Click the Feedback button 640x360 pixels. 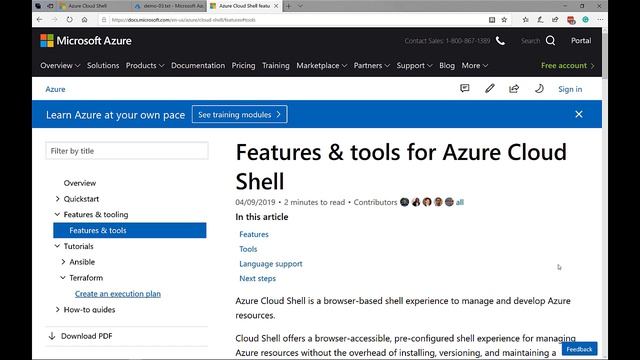coord(579,349)
